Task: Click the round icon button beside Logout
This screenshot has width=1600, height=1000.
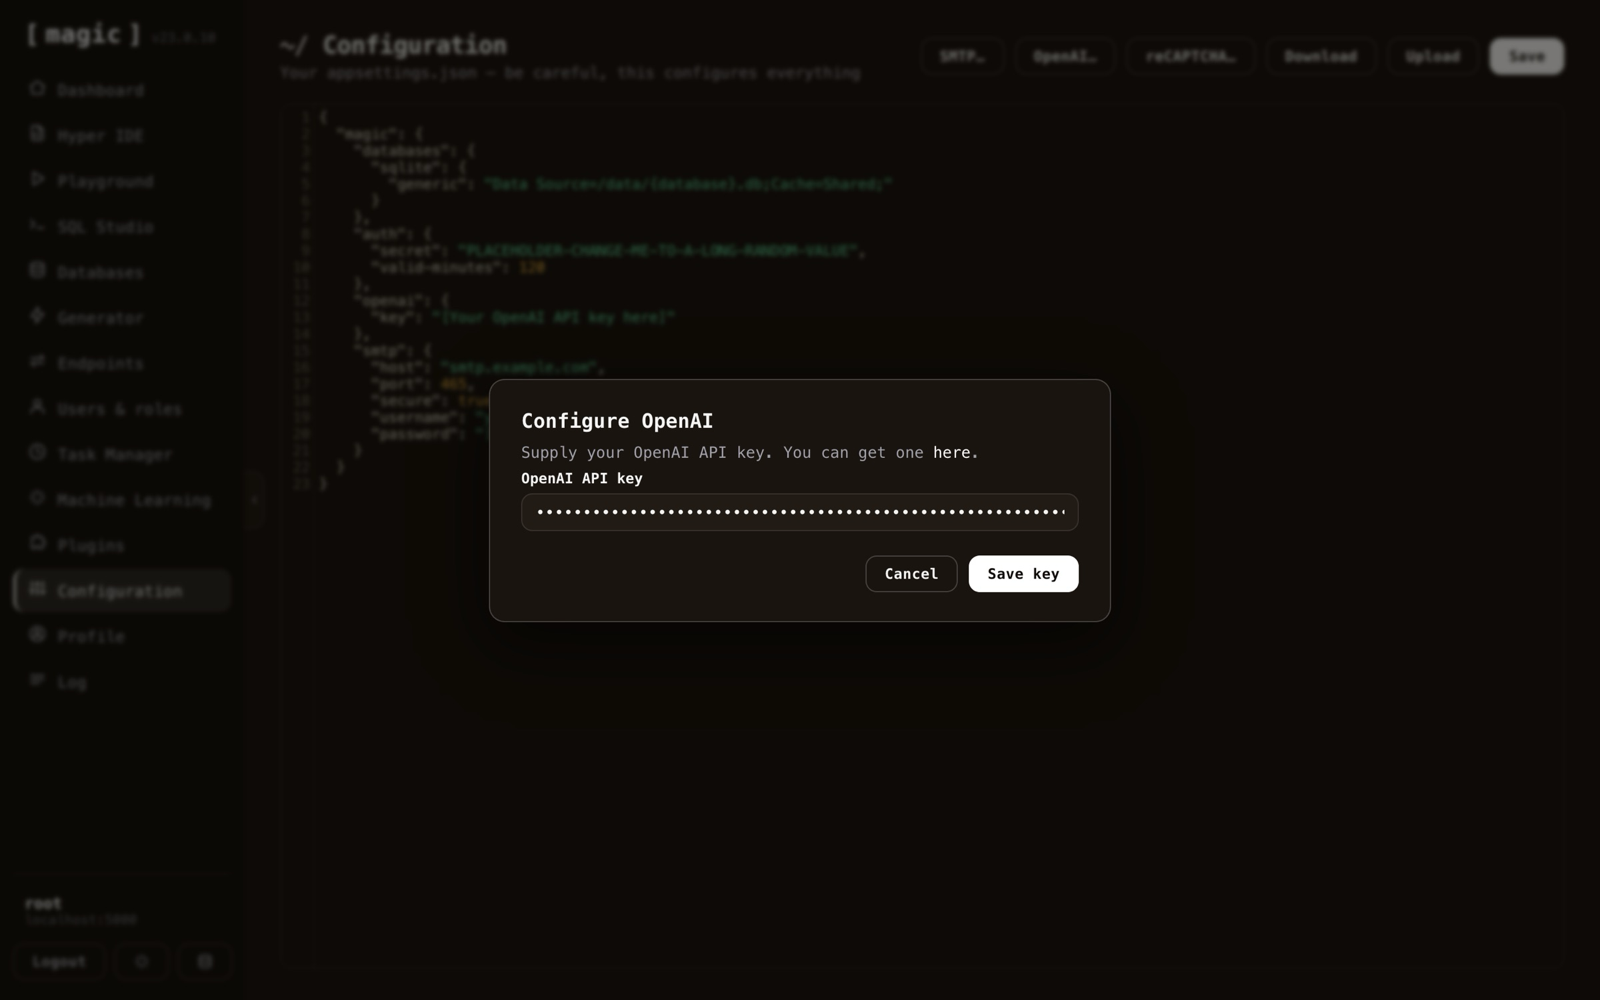Action: point(141,961)
